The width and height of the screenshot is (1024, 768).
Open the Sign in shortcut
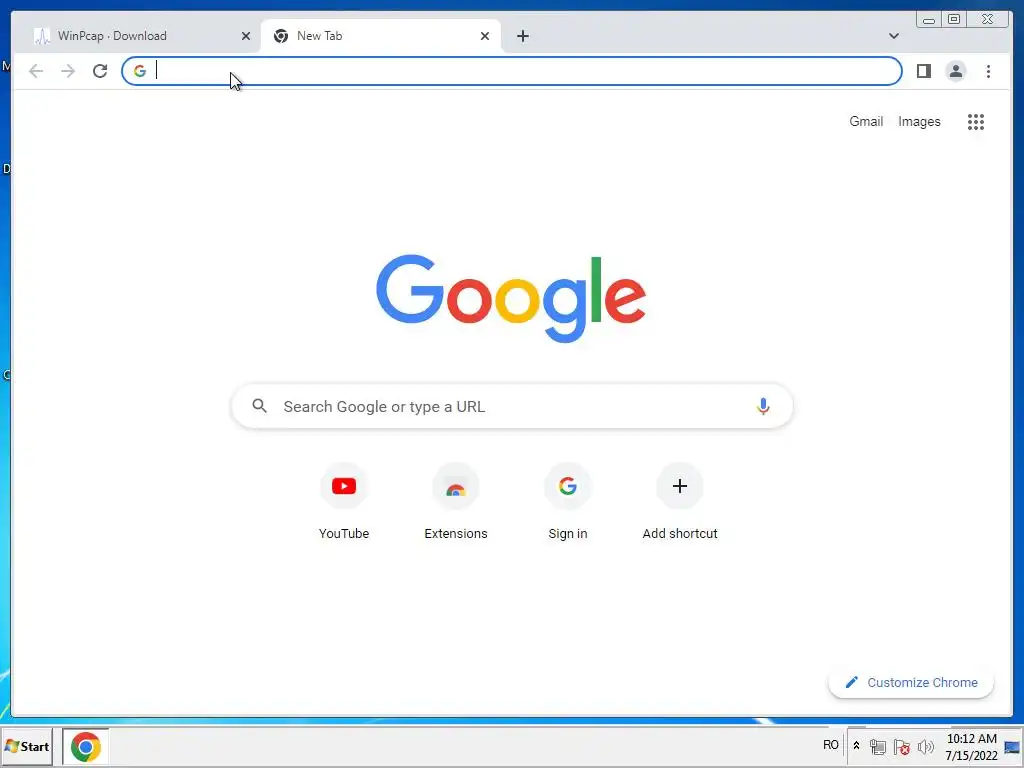point(568,502)
